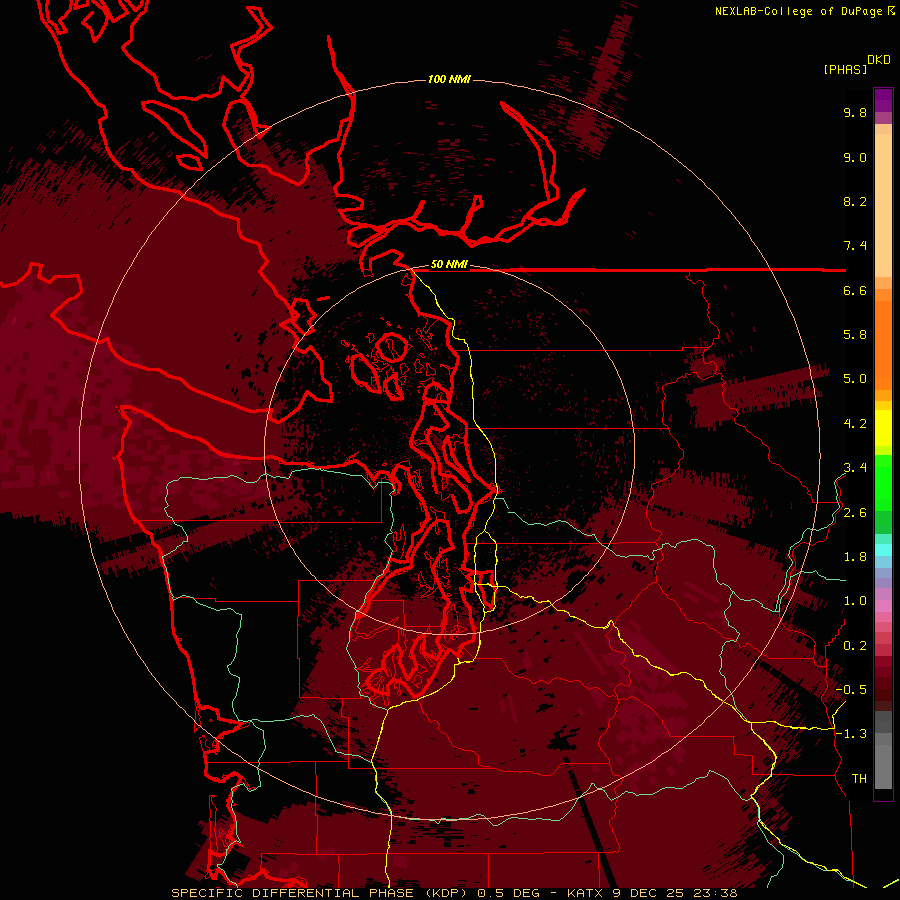This screenshot has height=900, width=900.
Task: Click the TH threshold label
Action: (x=859, y=779)
